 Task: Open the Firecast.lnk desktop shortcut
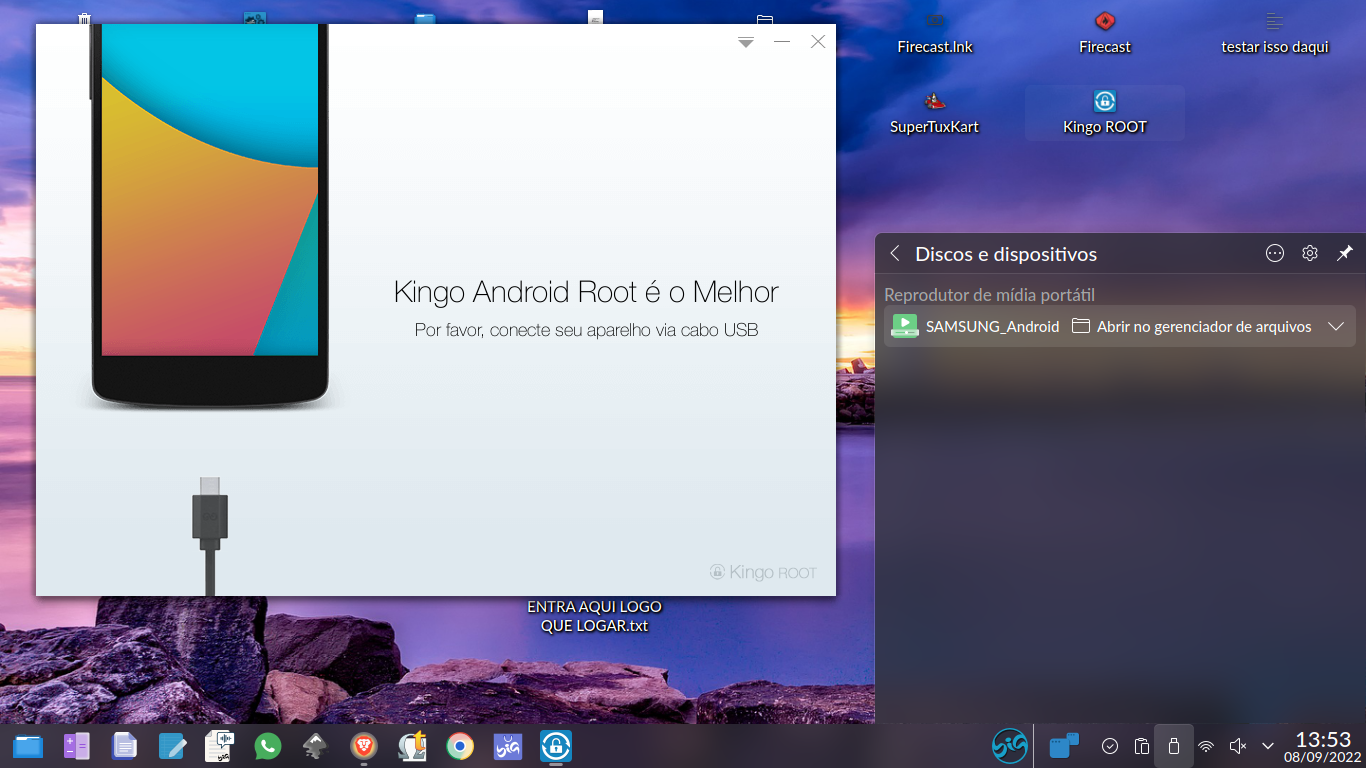935,34
